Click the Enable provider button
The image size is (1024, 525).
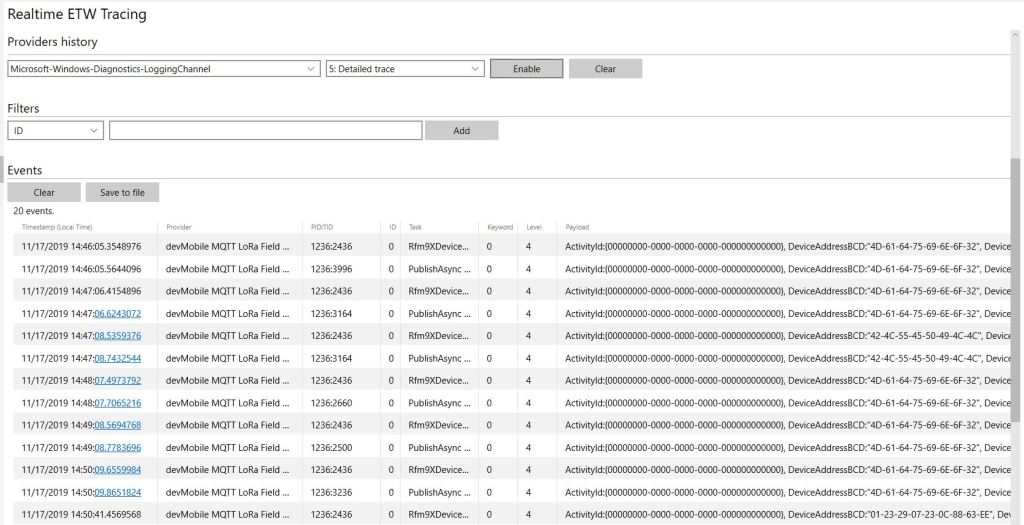[x=526, y=69]
